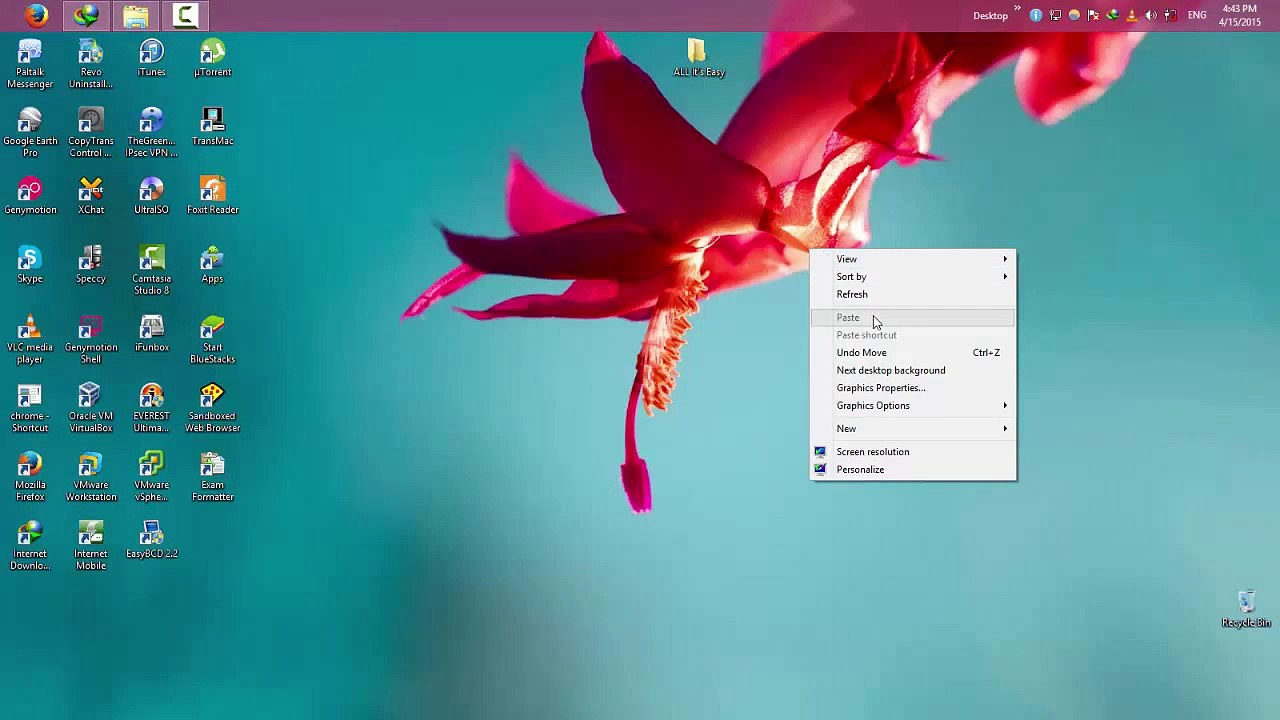Choose Refresh from the context menu
Screen dimensions: 1280x720
[x=913, y=294]
